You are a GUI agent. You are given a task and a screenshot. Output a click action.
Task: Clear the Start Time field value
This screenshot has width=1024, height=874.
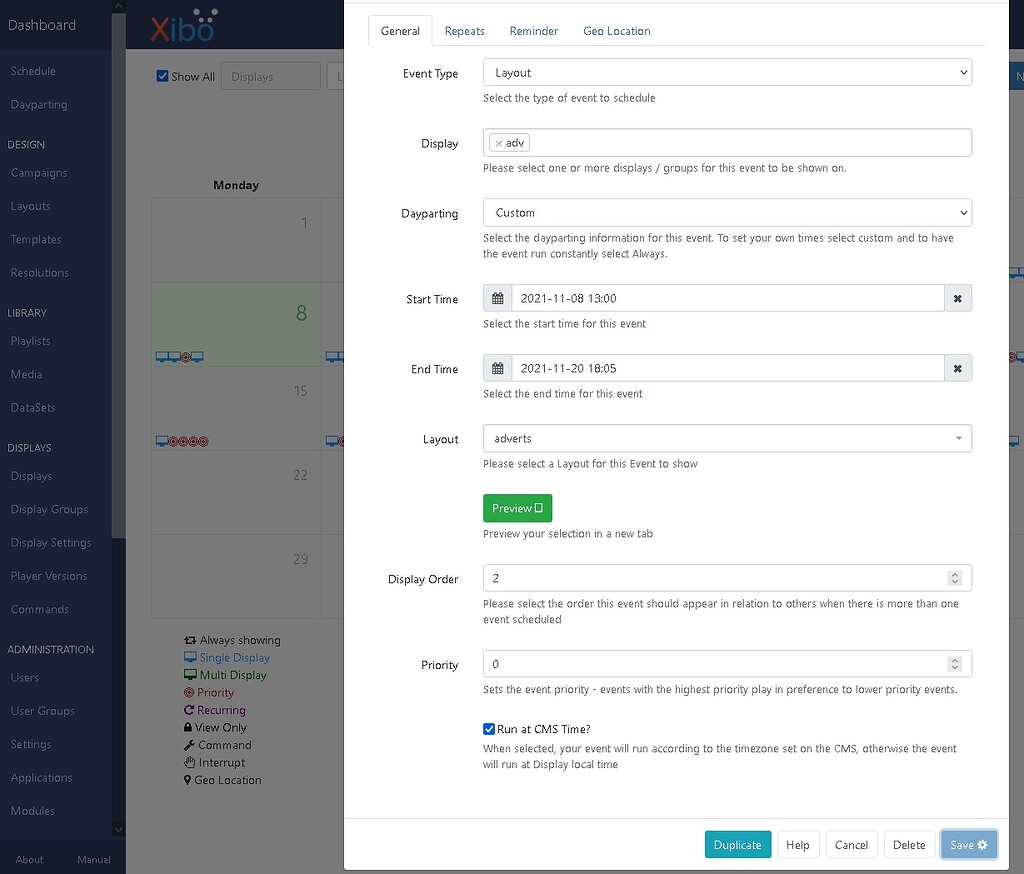(x=957, y=298)
